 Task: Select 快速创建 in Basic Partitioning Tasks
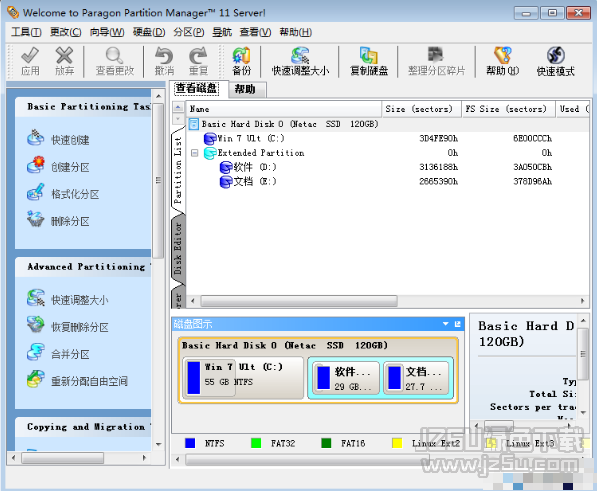click(x=58, y=139)
